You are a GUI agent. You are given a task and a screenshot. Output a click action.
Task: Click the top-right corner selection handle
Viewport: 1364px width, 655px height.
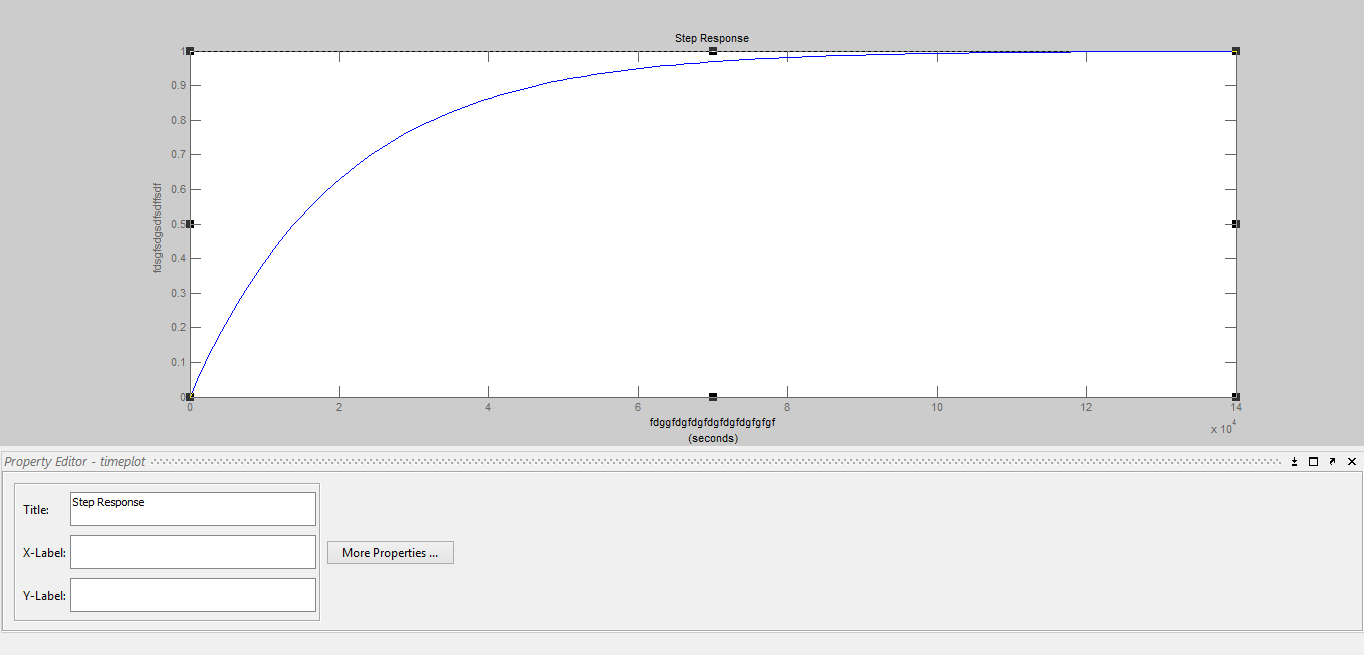(1236, 51)
